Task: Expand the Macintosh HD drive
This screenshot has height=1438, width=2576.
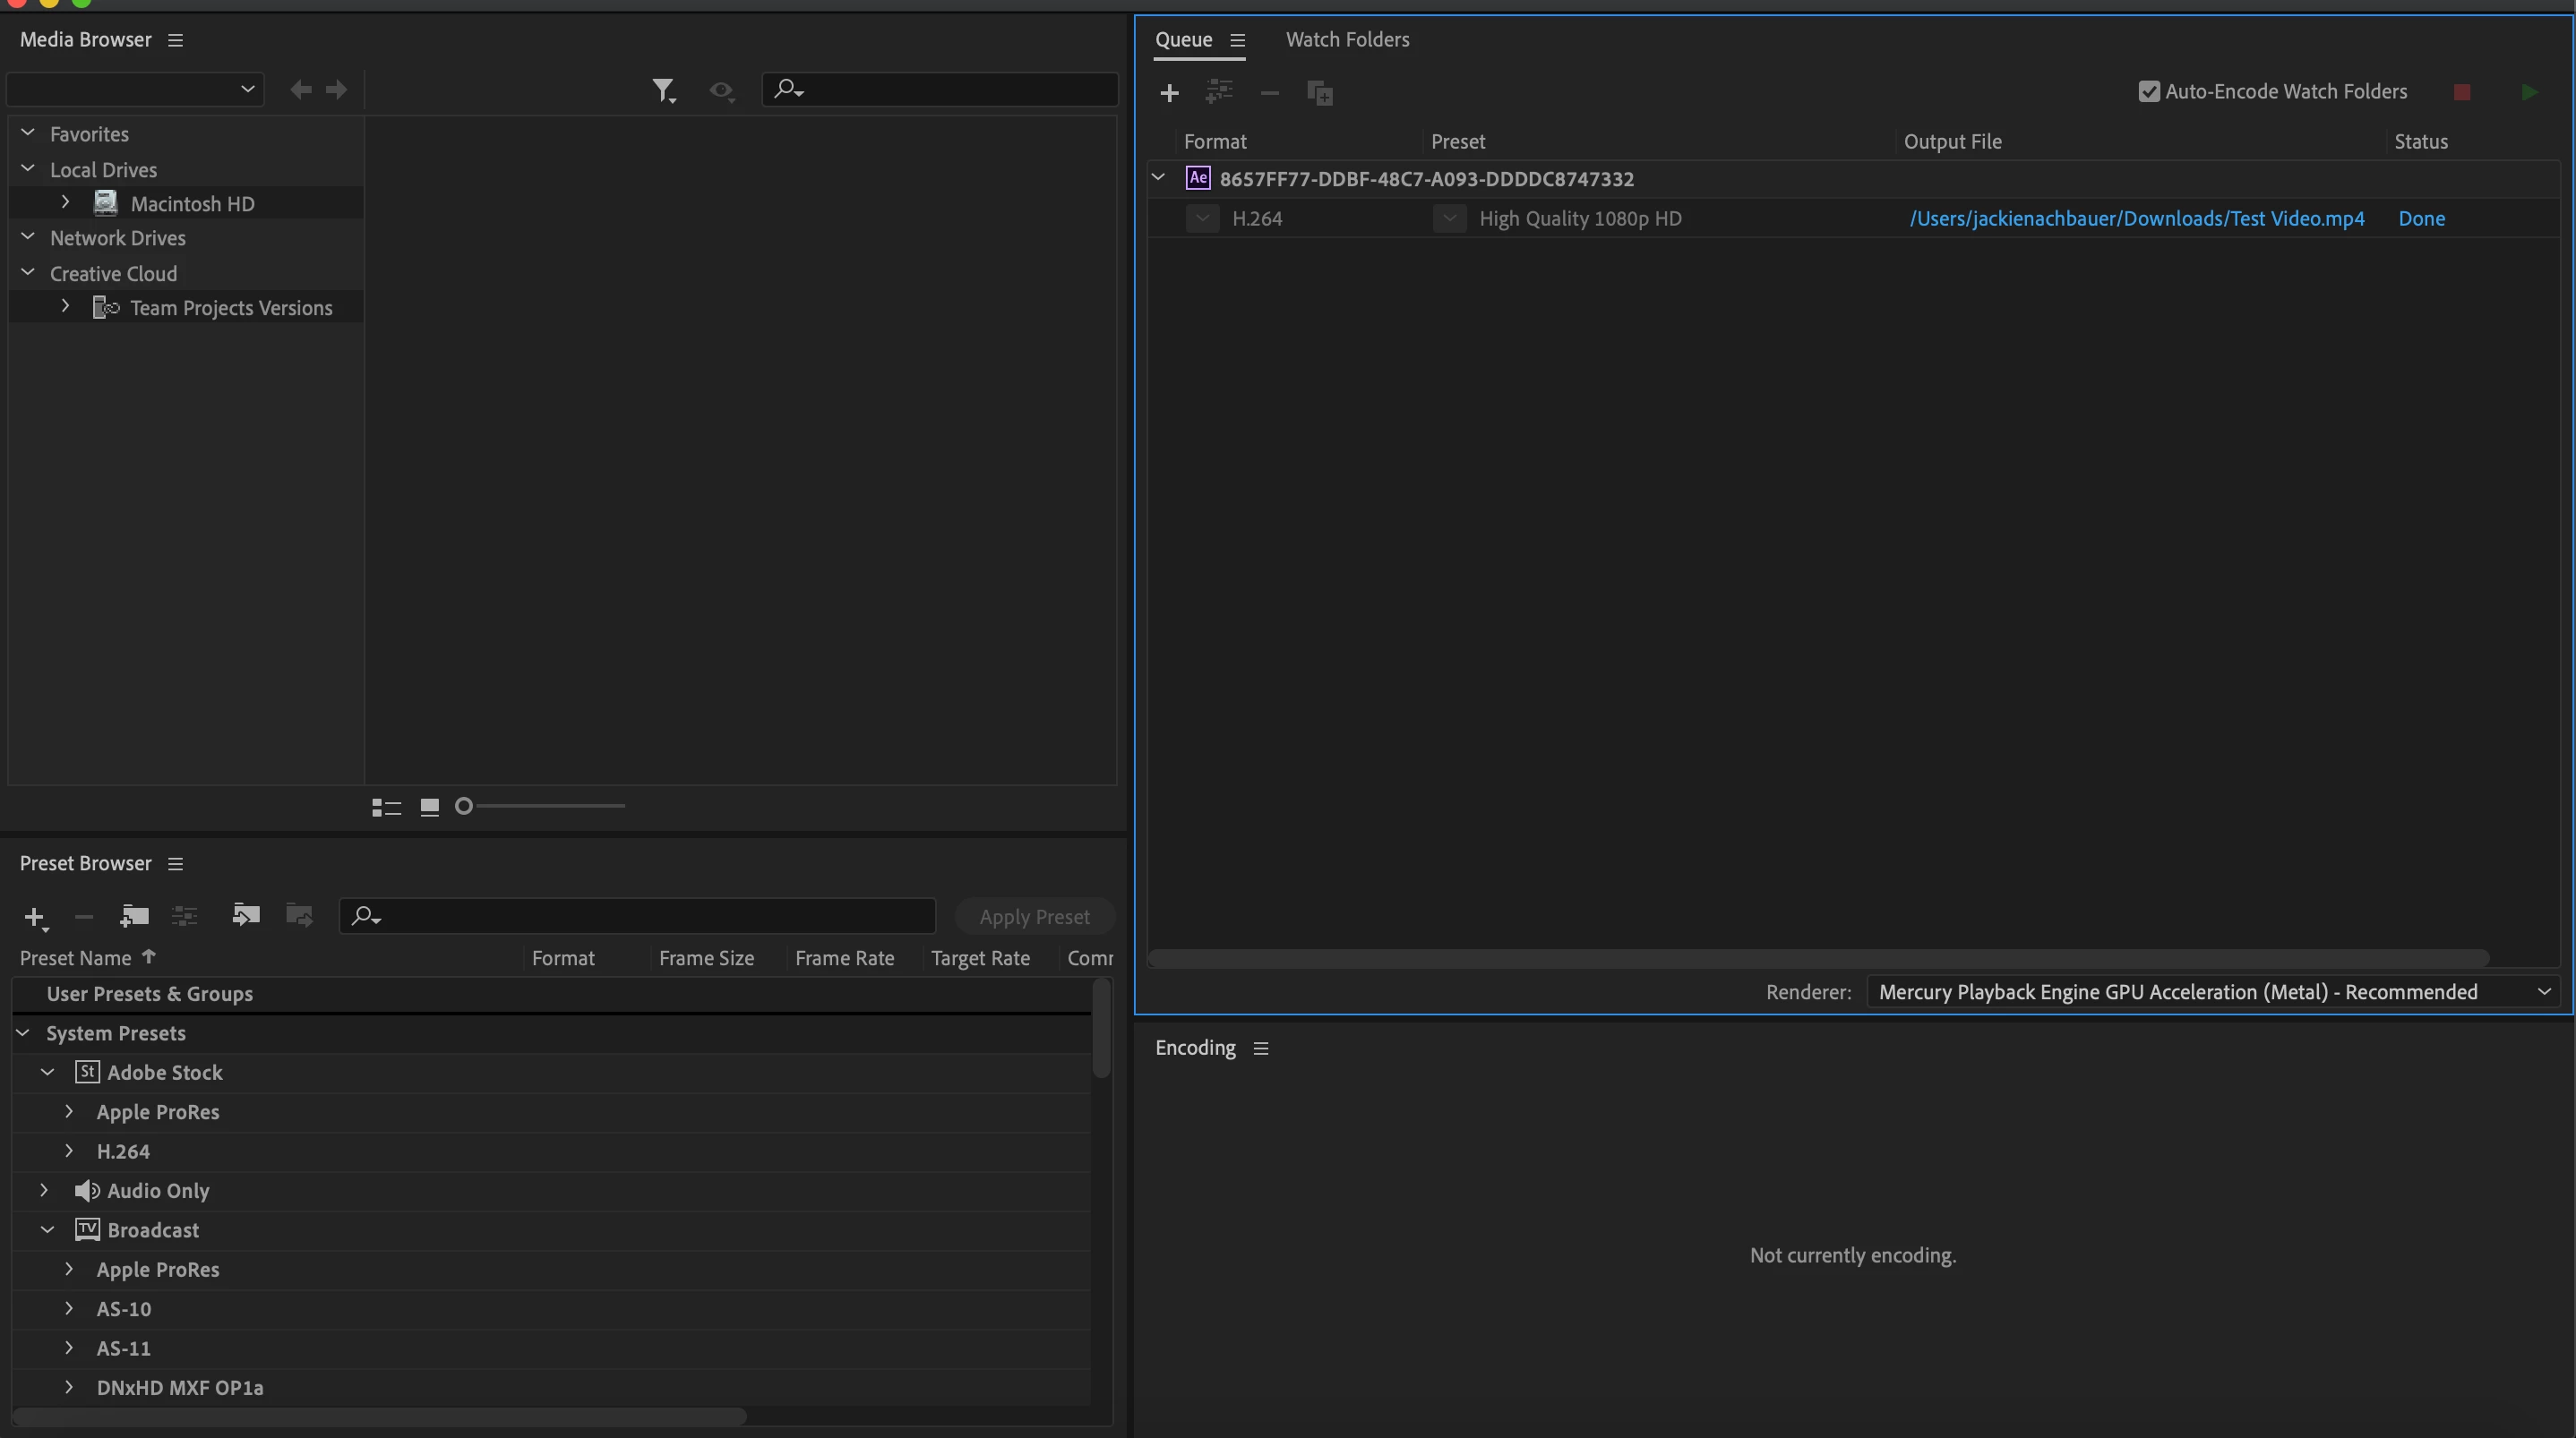Action: tap(66, 203)
